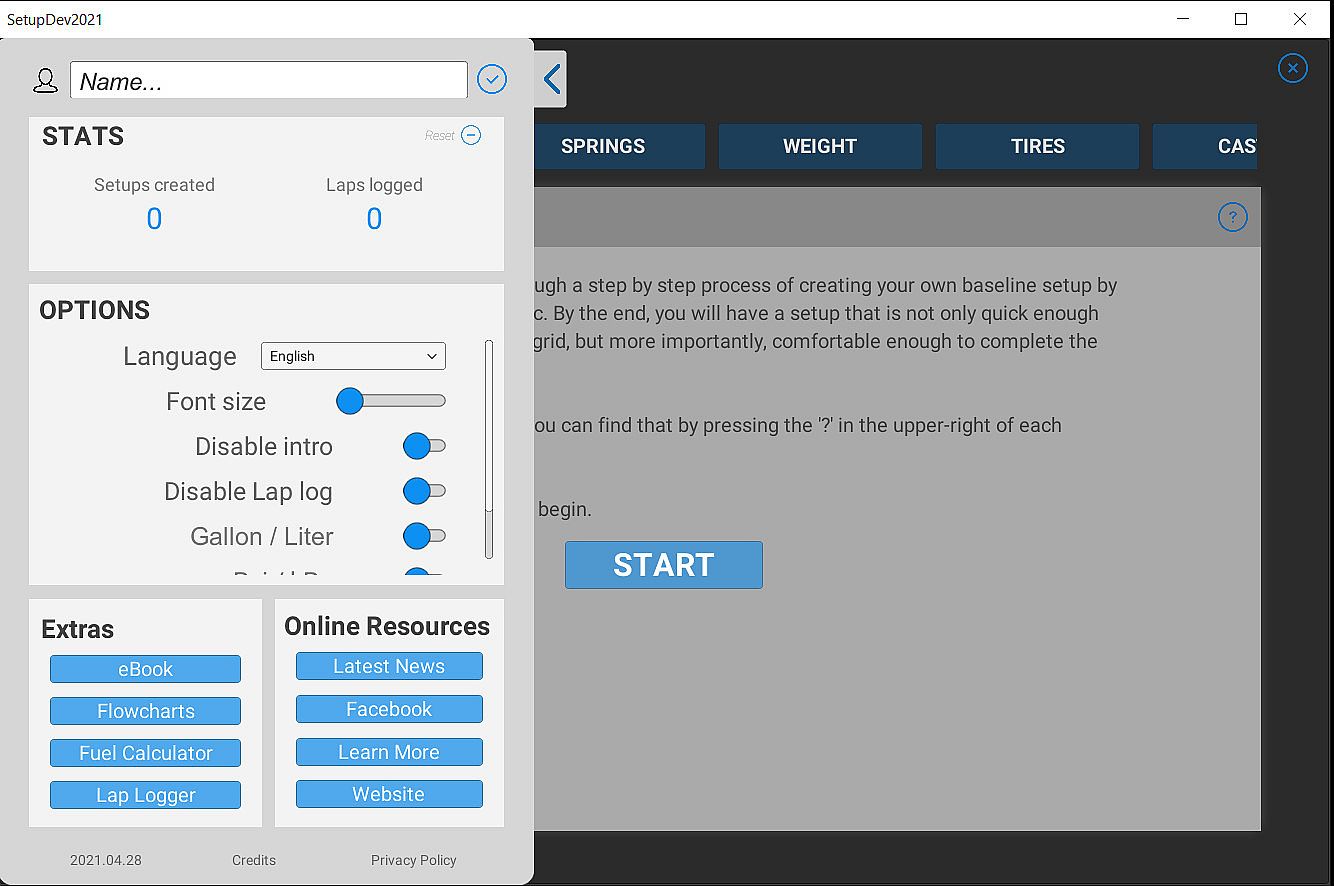
Task: Click the Learn More button
Action: coord(389,752)
